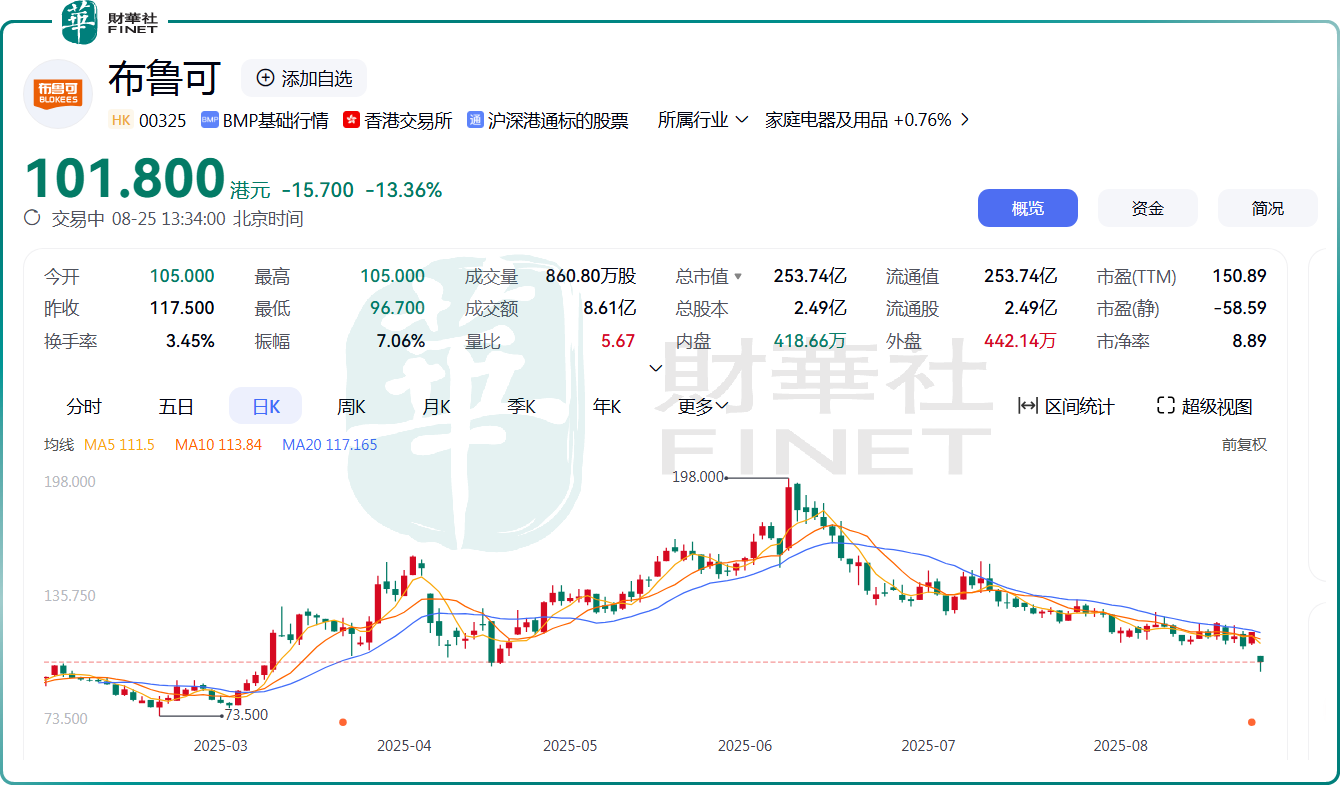The height and width of the screenshot is (805, 1340).
Task: Click 成交量 value 860.80万股
Action: [591, 277]
